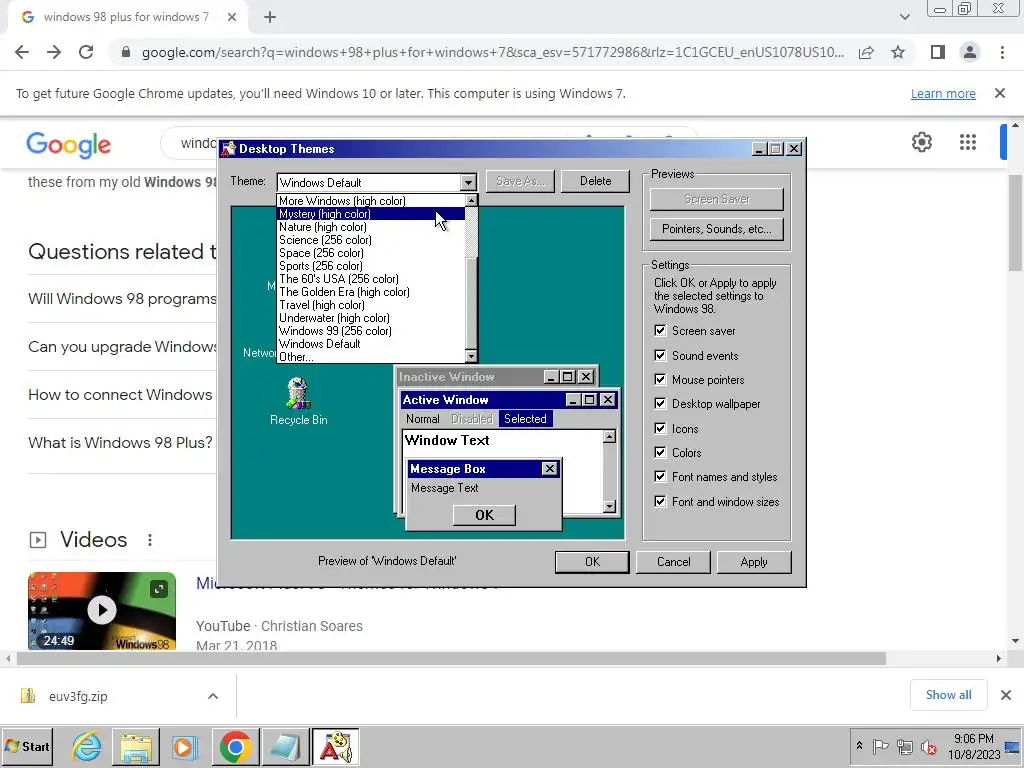Open a new Chrome tab
Viewport: 1024px width, 768px height.
tap(270, 18)
